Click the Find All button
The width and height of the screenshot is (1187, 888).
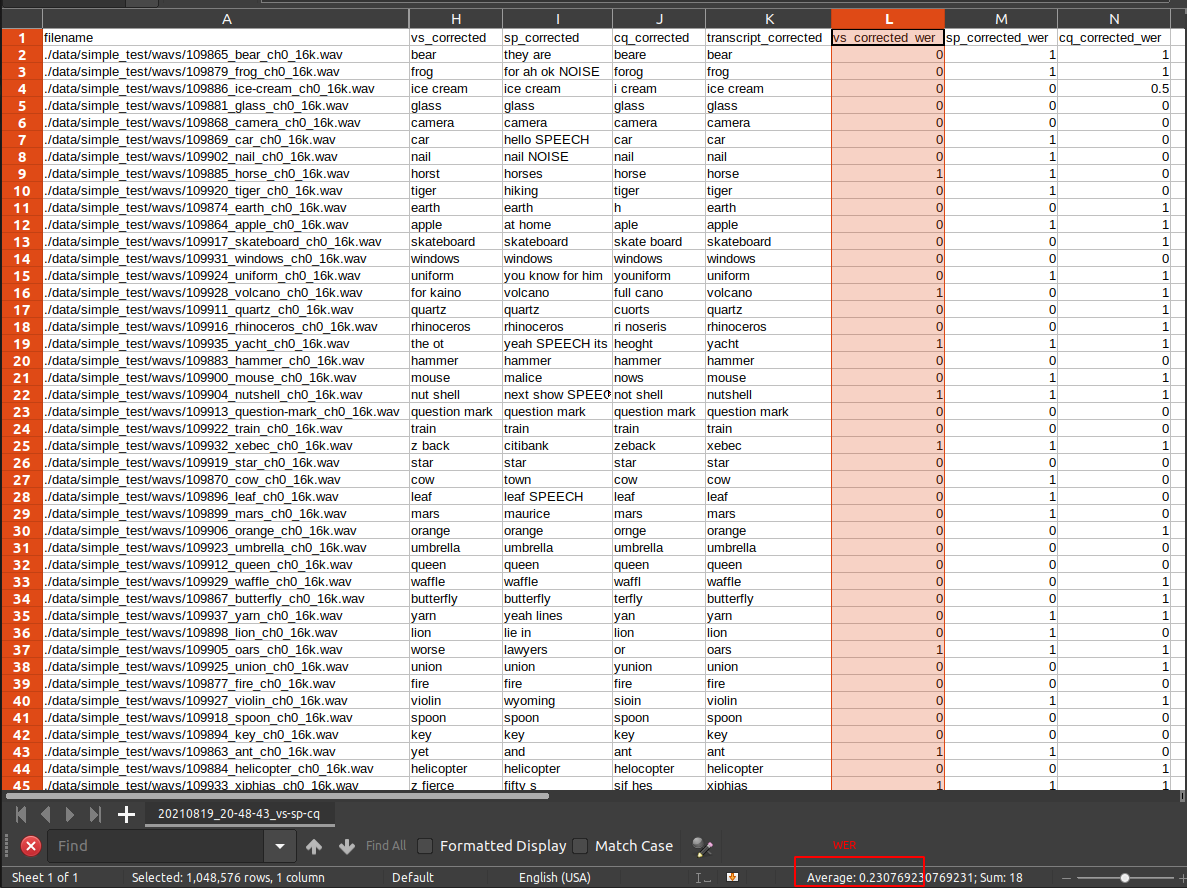[386, 846]
